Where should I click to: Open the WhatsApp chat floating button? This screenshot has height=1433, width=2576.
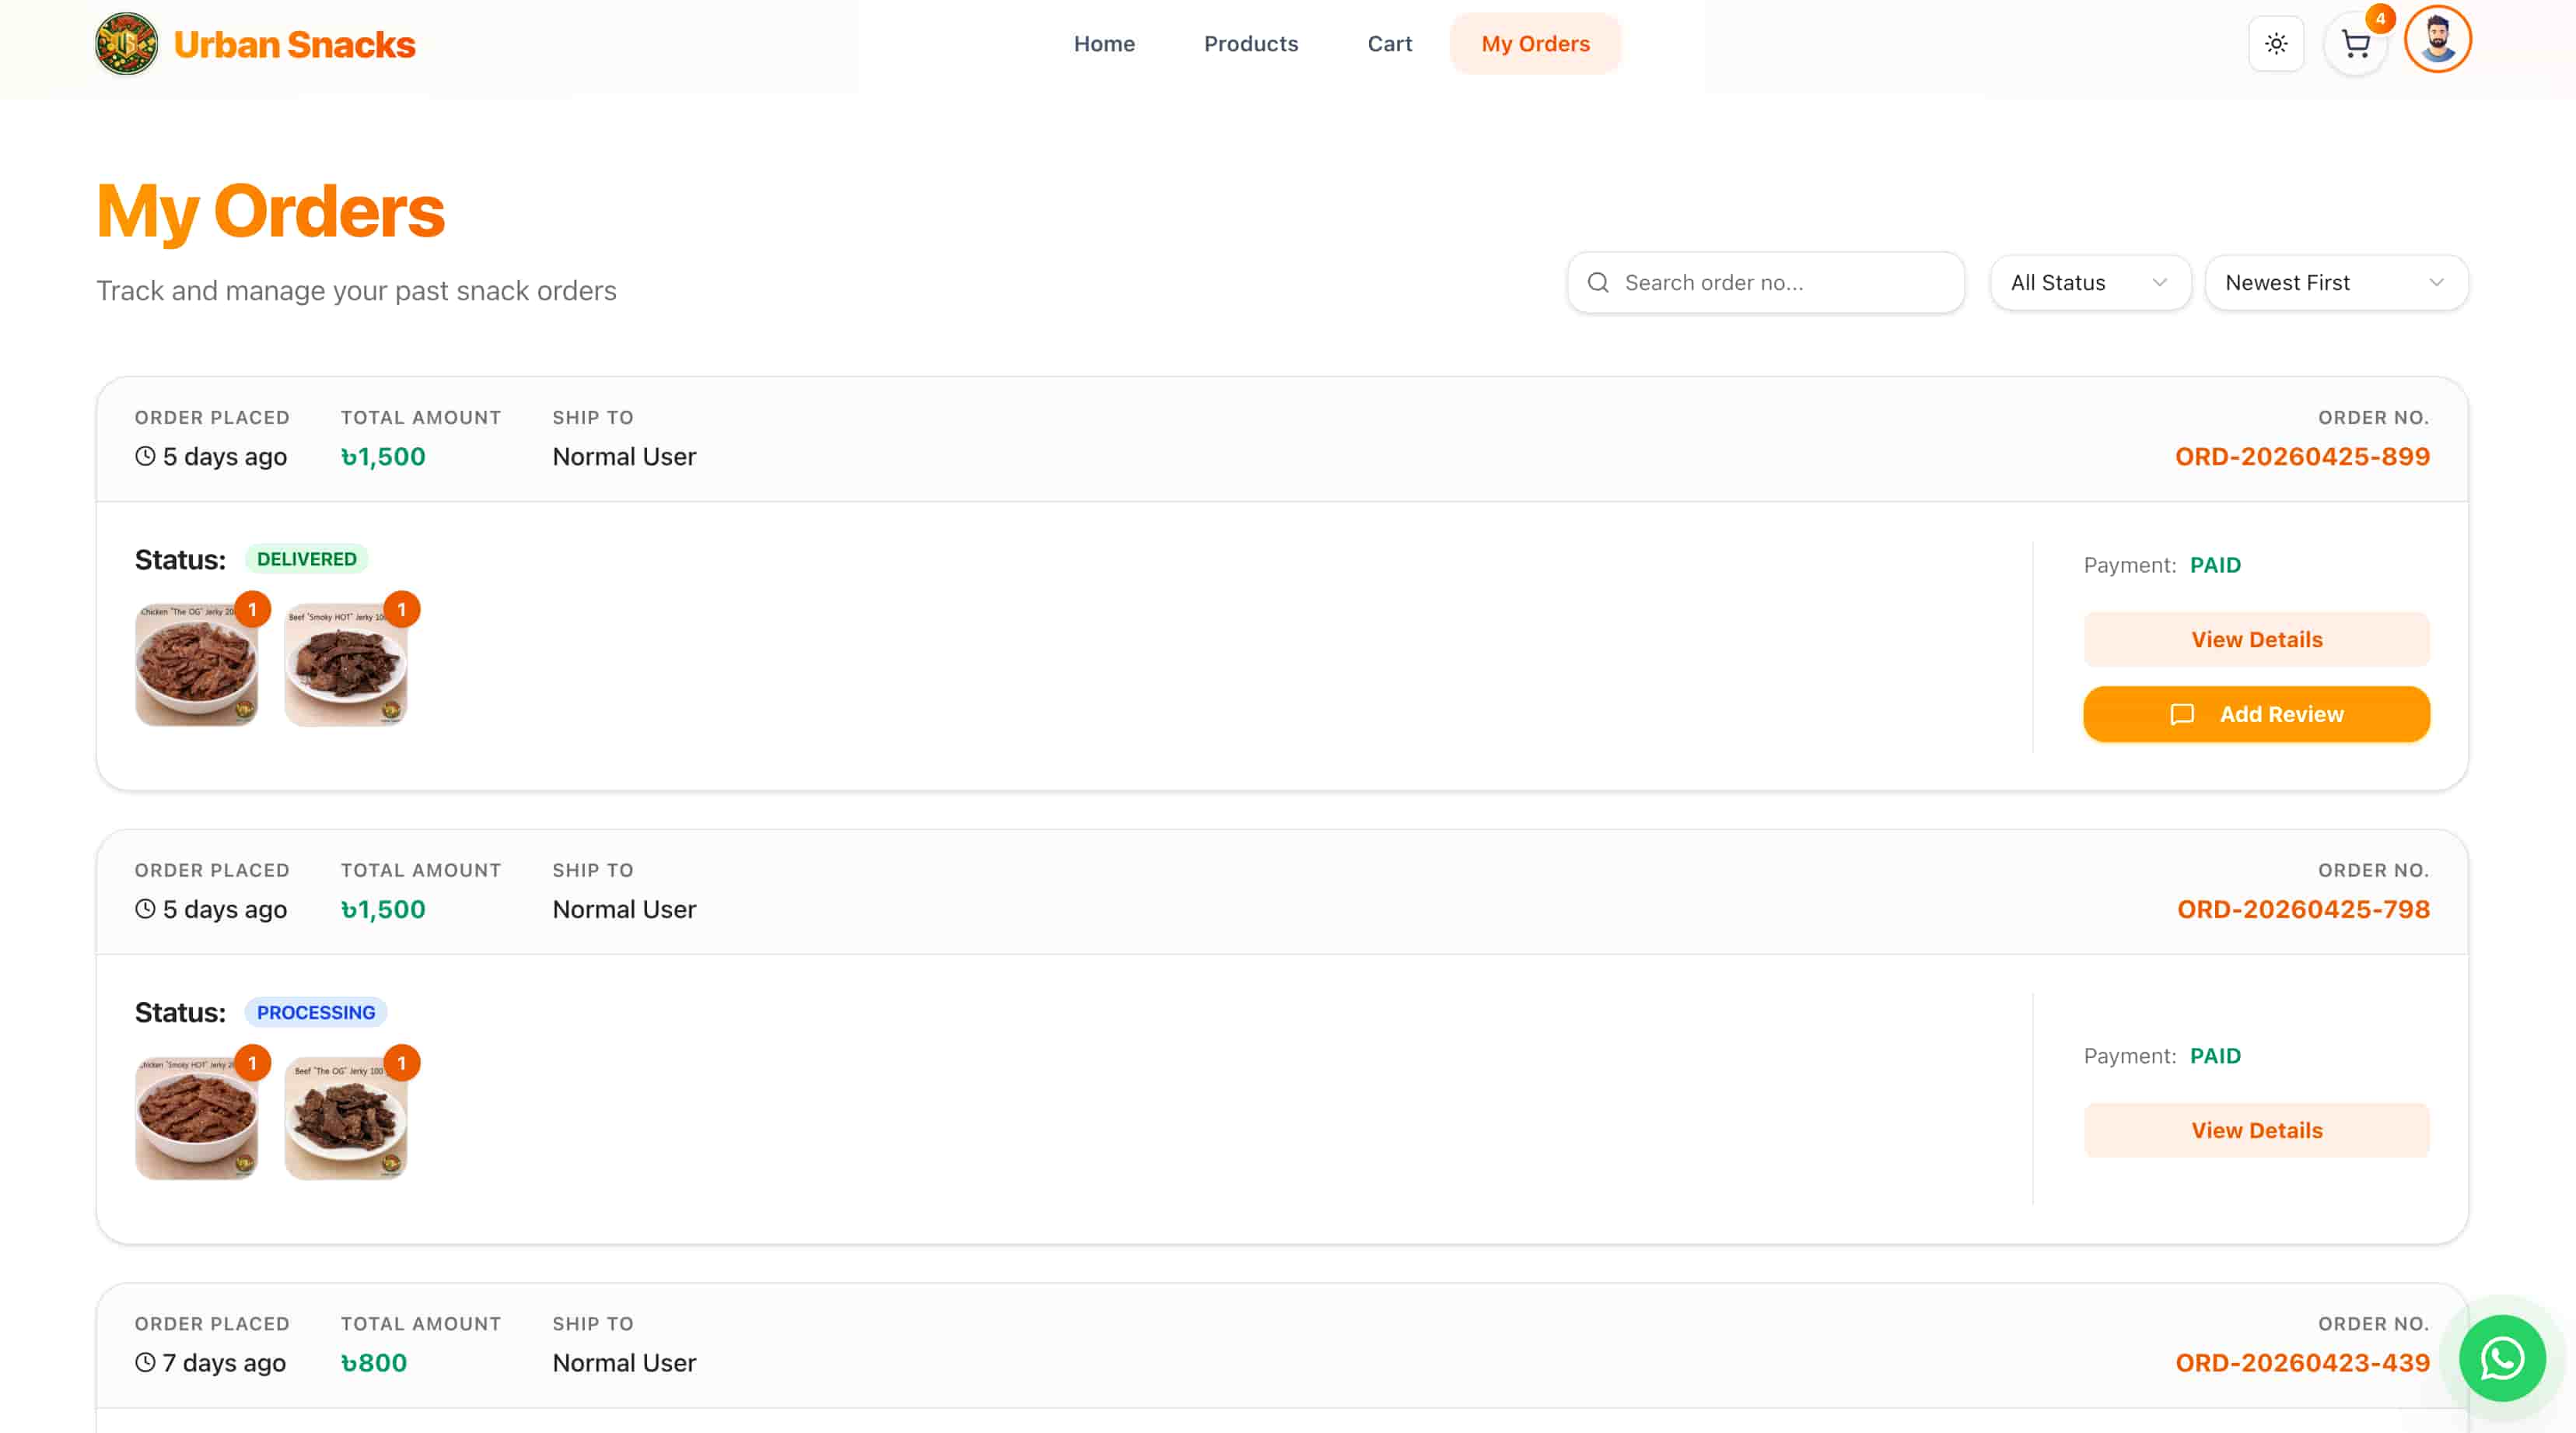coord(2502,1358)
